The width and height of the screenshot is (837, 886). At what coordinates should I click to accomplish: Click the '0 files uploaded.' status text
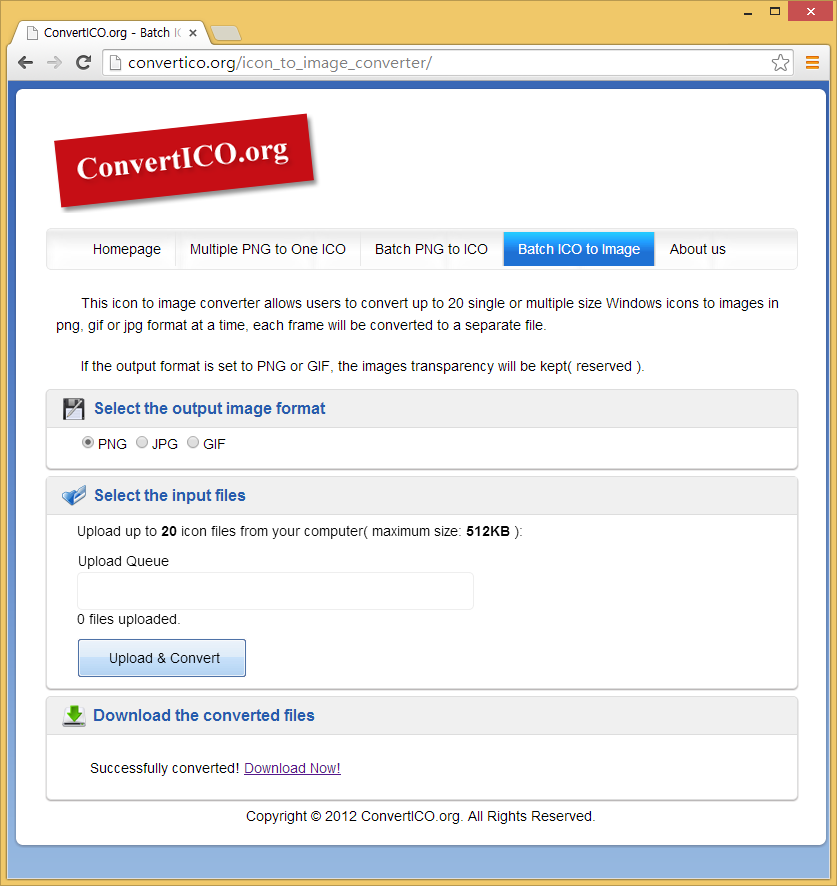click(x=129, y=619)
